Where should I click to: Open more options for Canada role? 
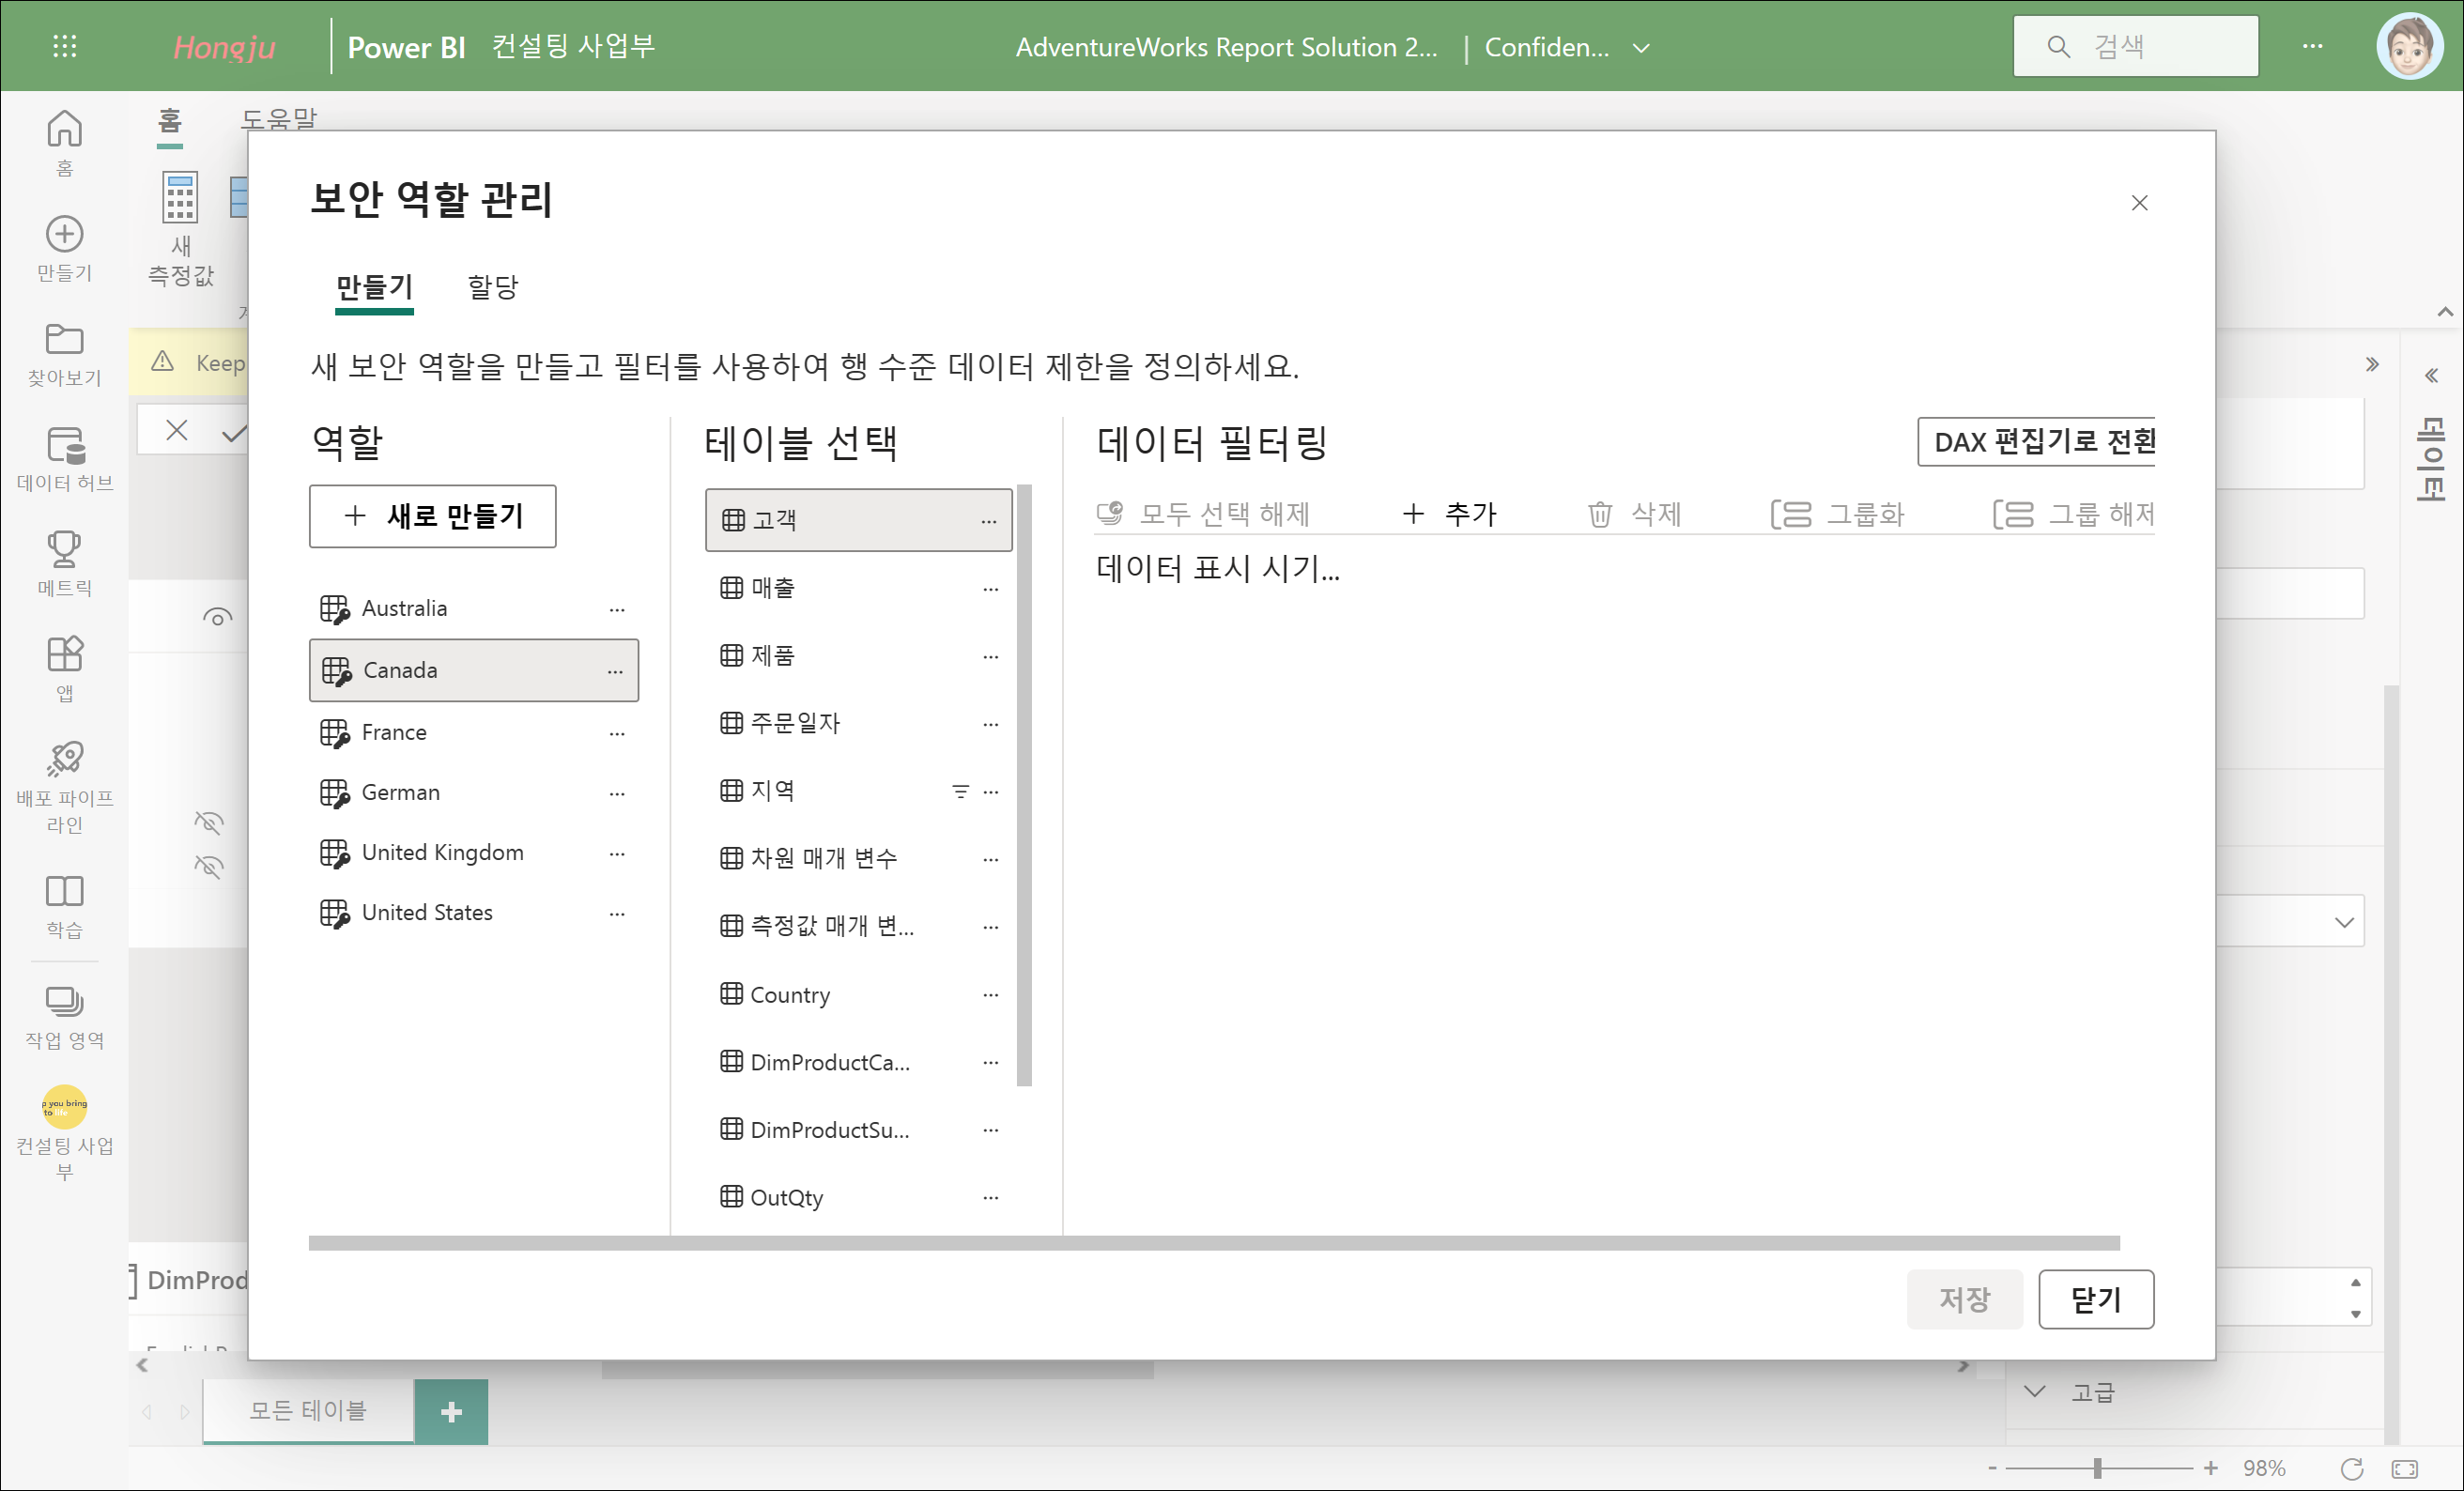pos(615,671)
